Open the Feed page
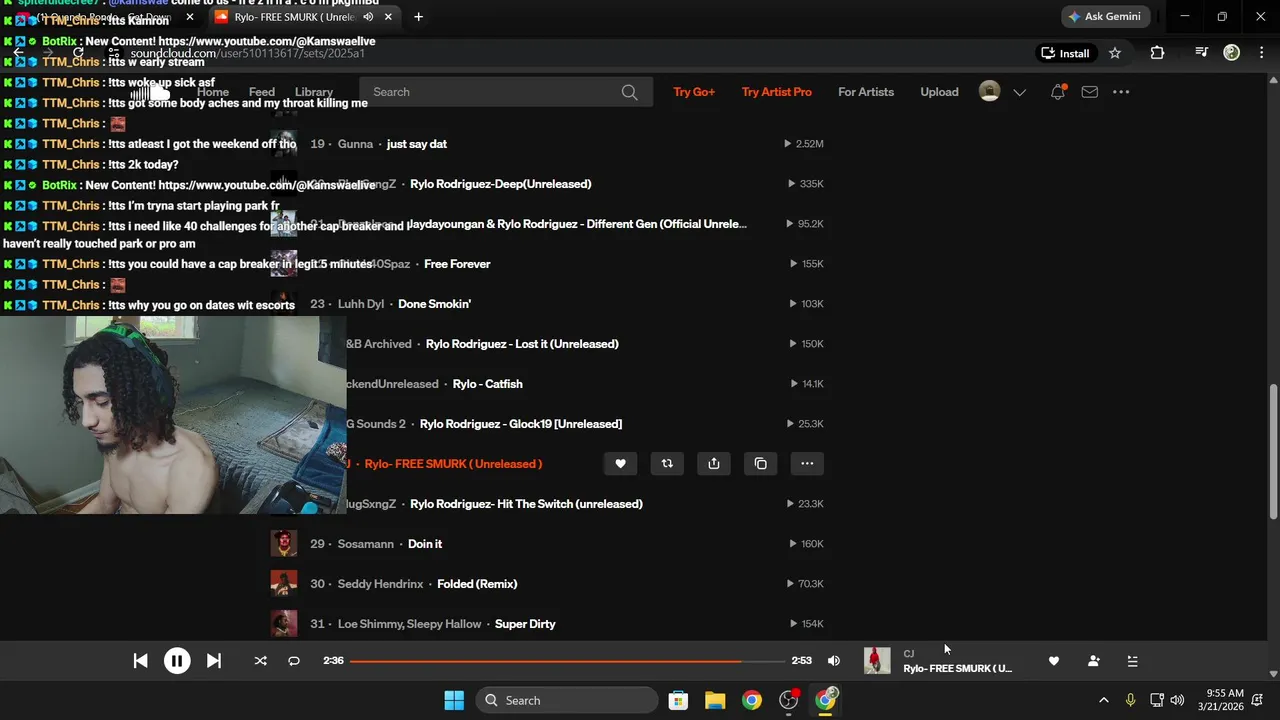1280x720 pixels. click(x=262, y=92)
